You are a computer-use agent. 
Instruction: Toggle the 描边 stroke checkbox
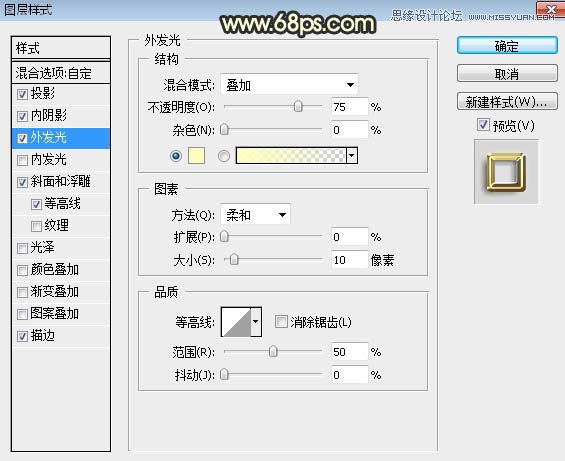22,336
